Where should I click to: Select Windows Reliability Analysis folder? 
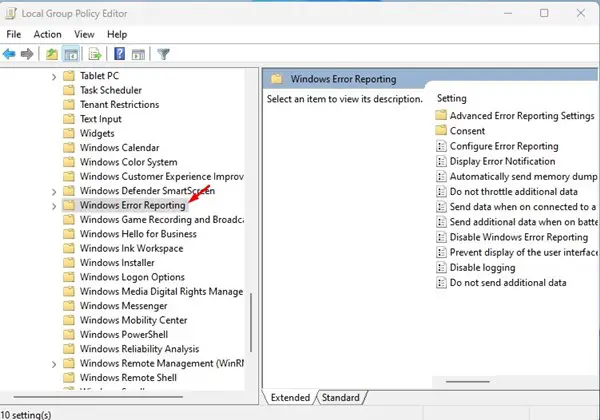pos(140,349)
